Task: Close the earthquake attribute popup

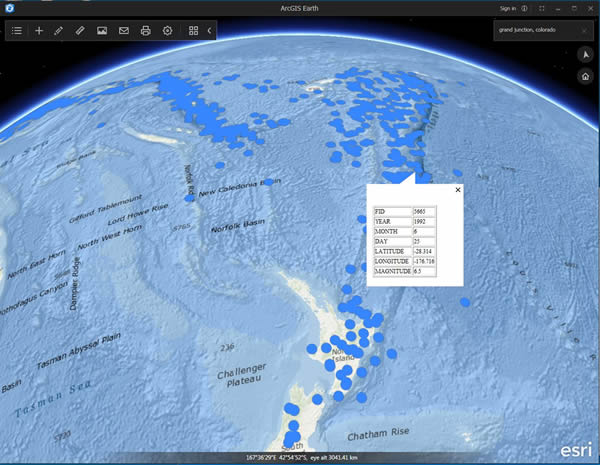Action: pyautogui.click(x=458, y=189)
